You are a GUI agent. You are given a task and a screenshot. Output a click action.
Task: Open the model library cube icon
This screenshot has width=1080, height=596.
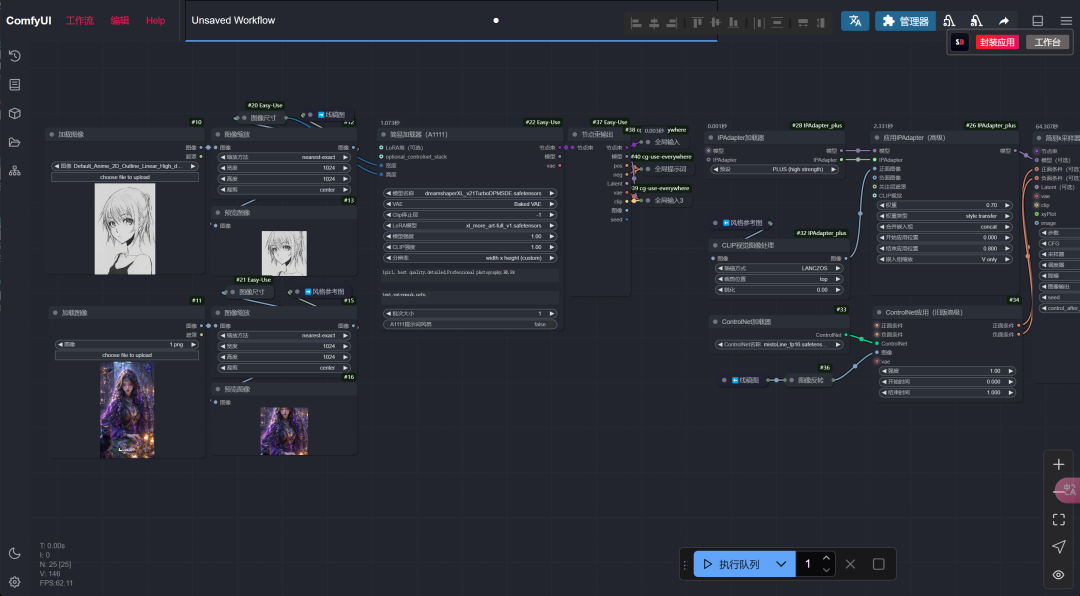pyautogui.click(x=14, y=114)
